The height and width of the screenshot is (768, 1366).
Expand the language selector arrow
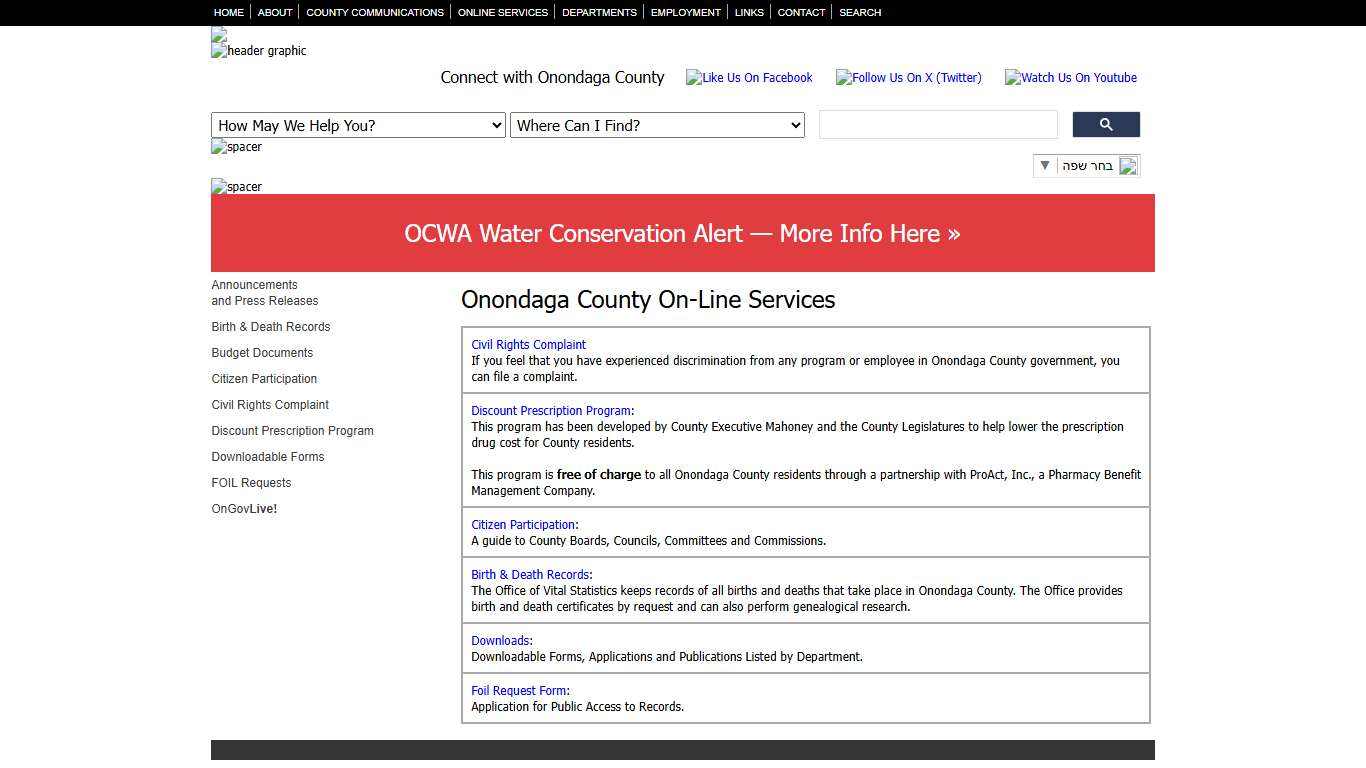pos(1045,166)
